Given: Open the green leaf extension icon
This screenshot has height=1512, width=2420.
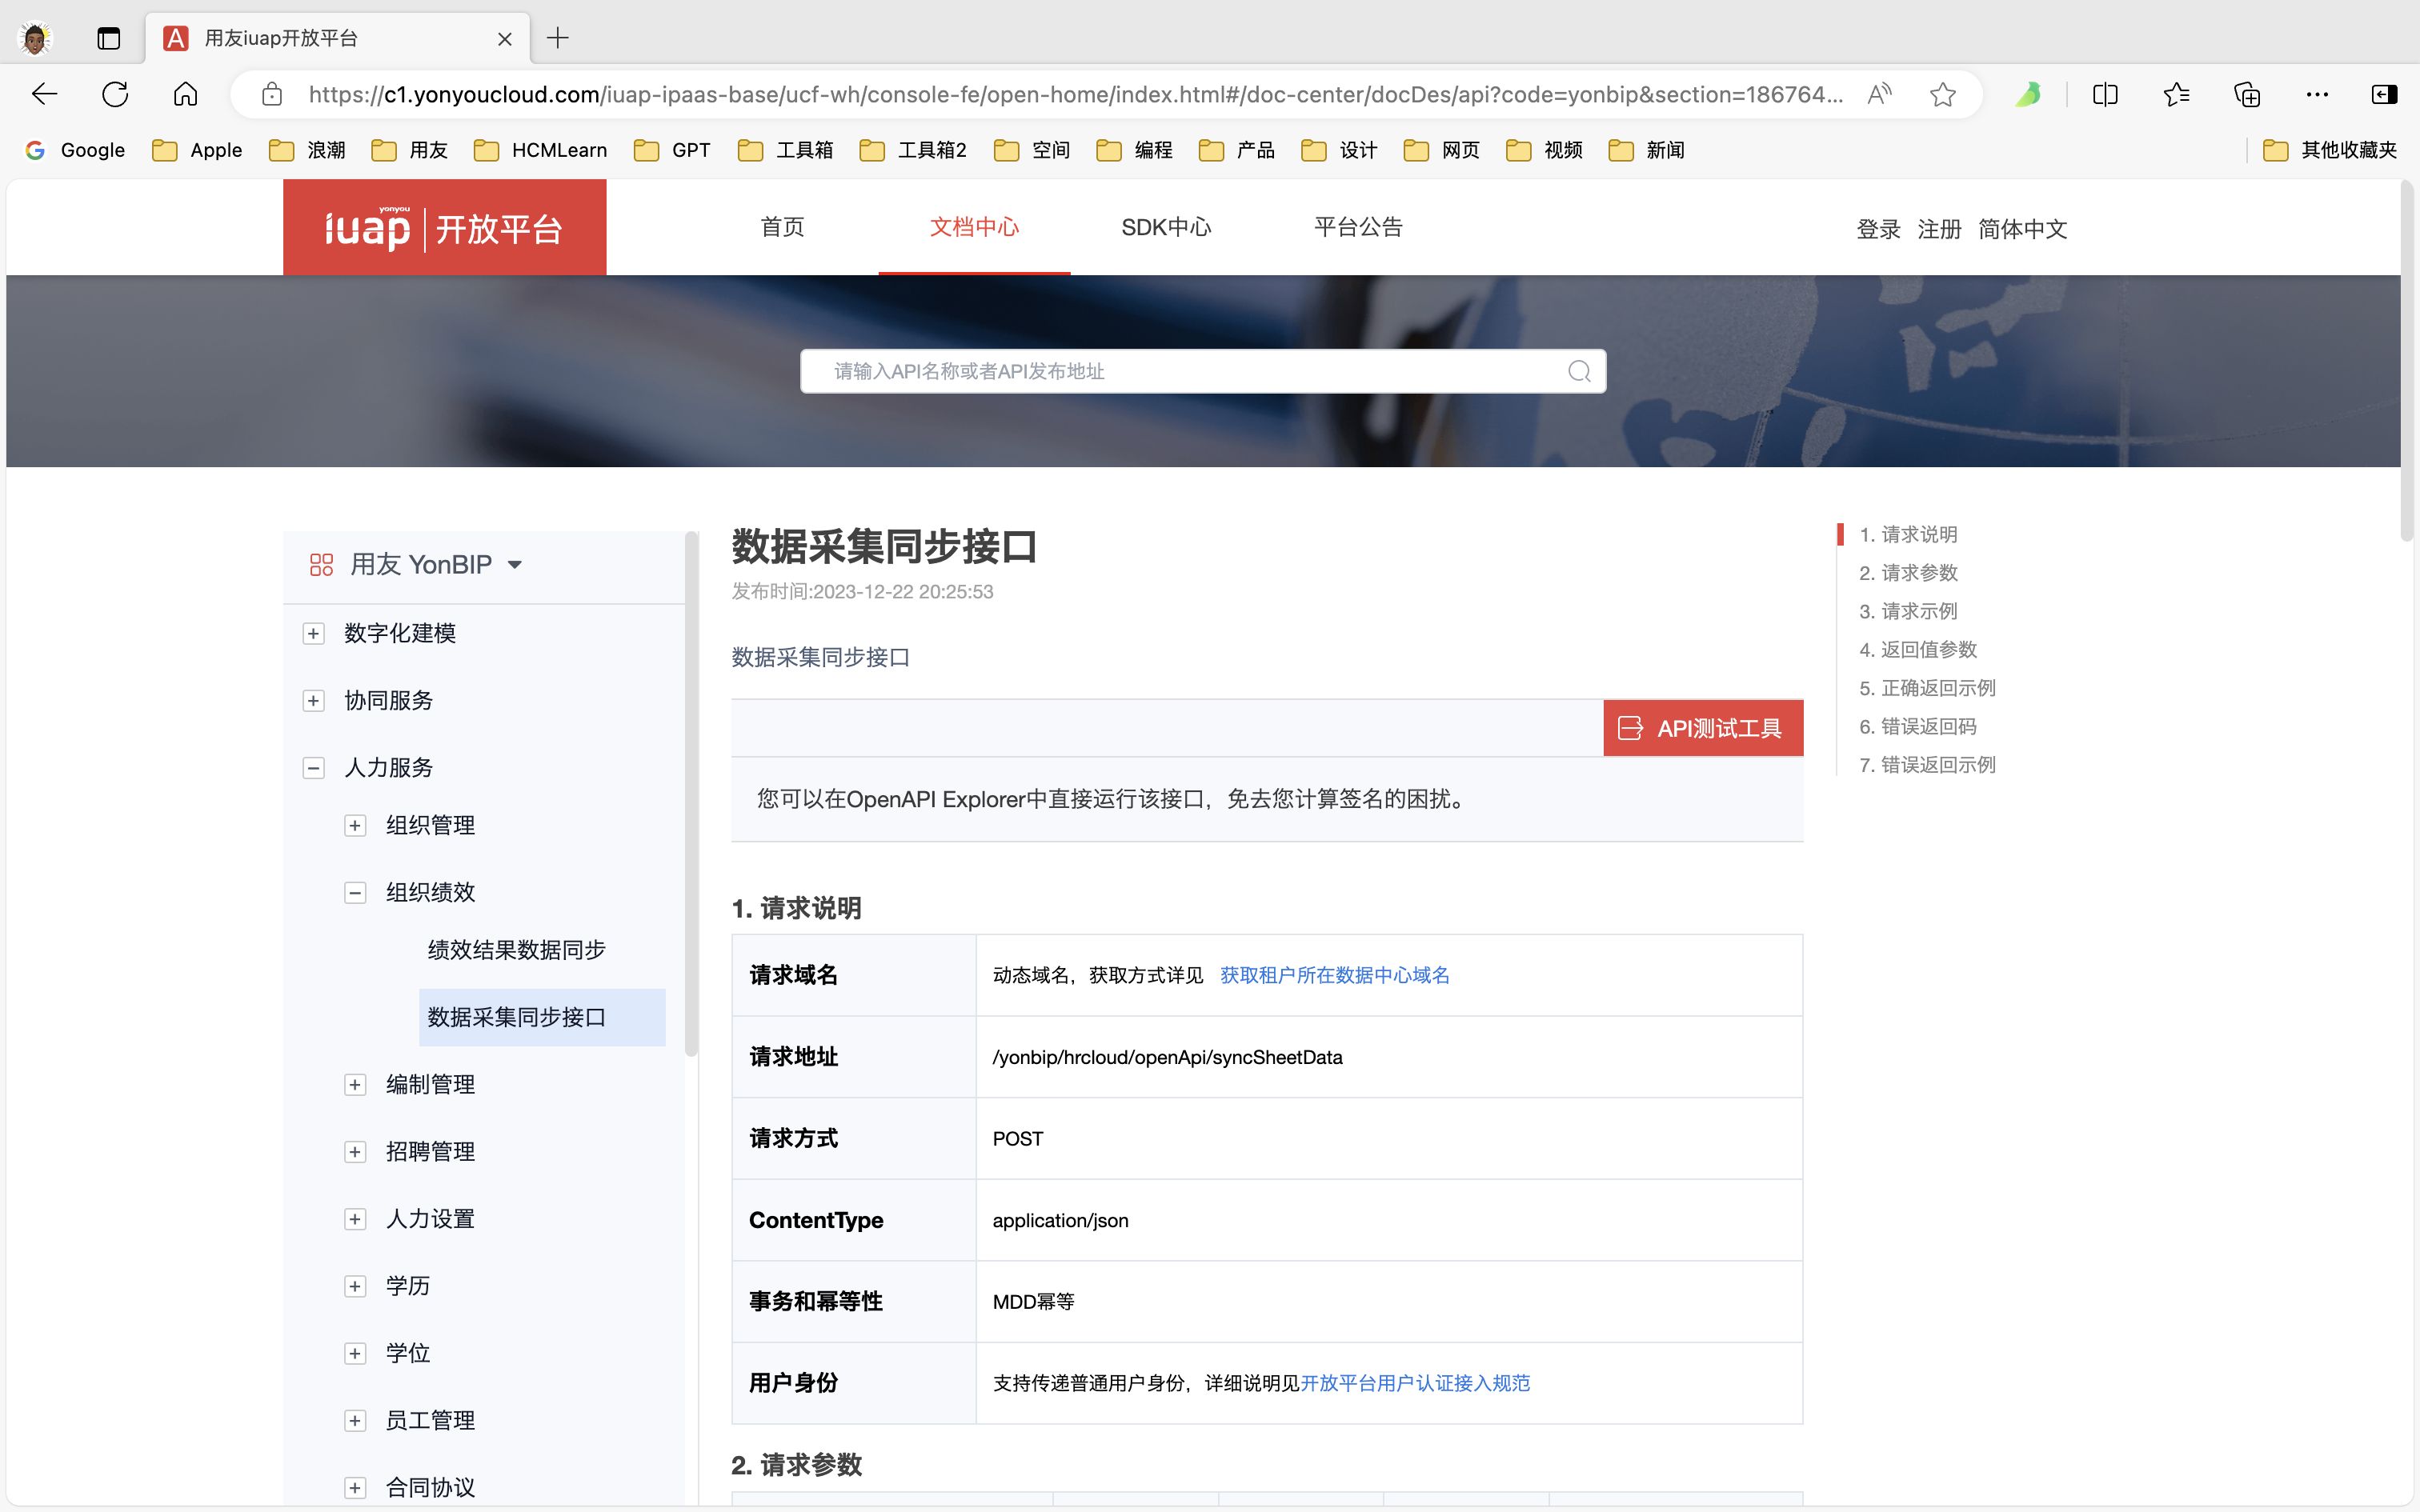Looking at the screenshot, I should 2028,94.
